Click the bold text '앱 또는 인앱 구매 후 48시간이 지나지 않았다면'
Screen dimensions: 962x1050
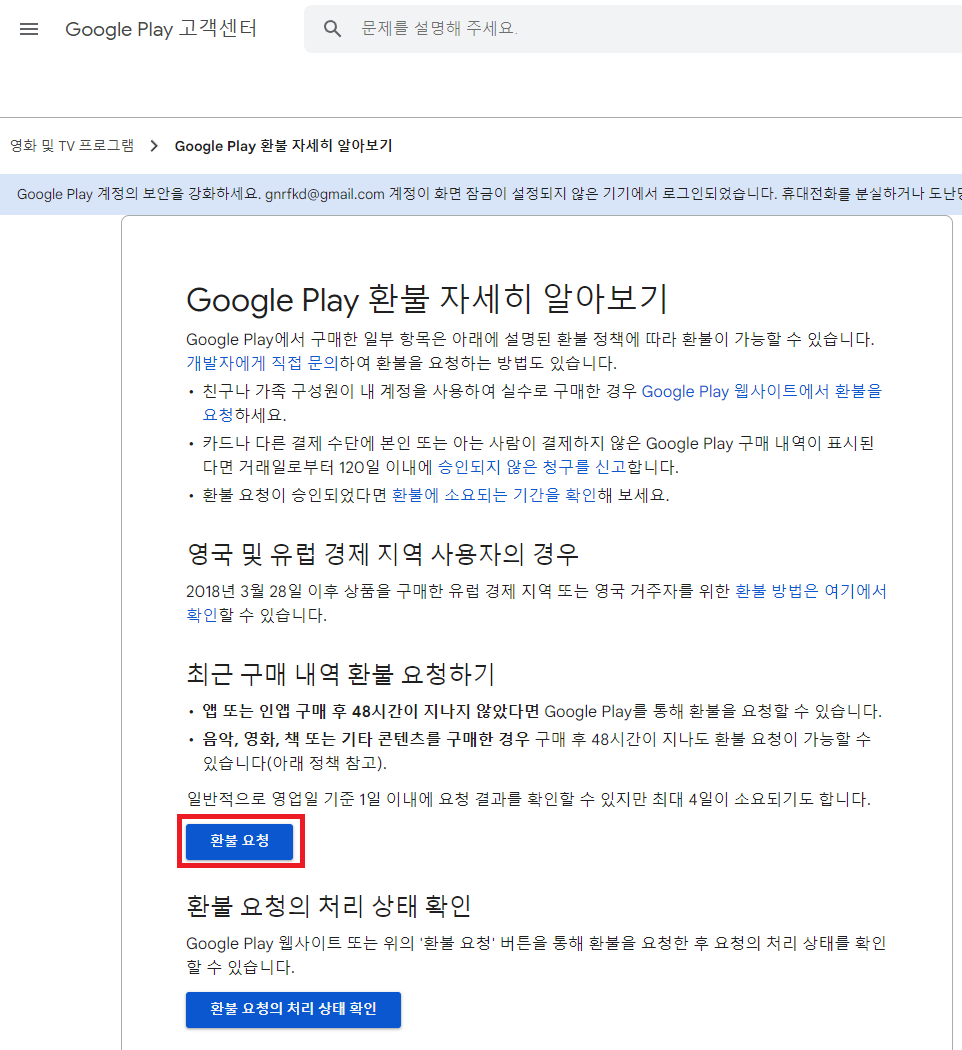(x=371, y=711)
